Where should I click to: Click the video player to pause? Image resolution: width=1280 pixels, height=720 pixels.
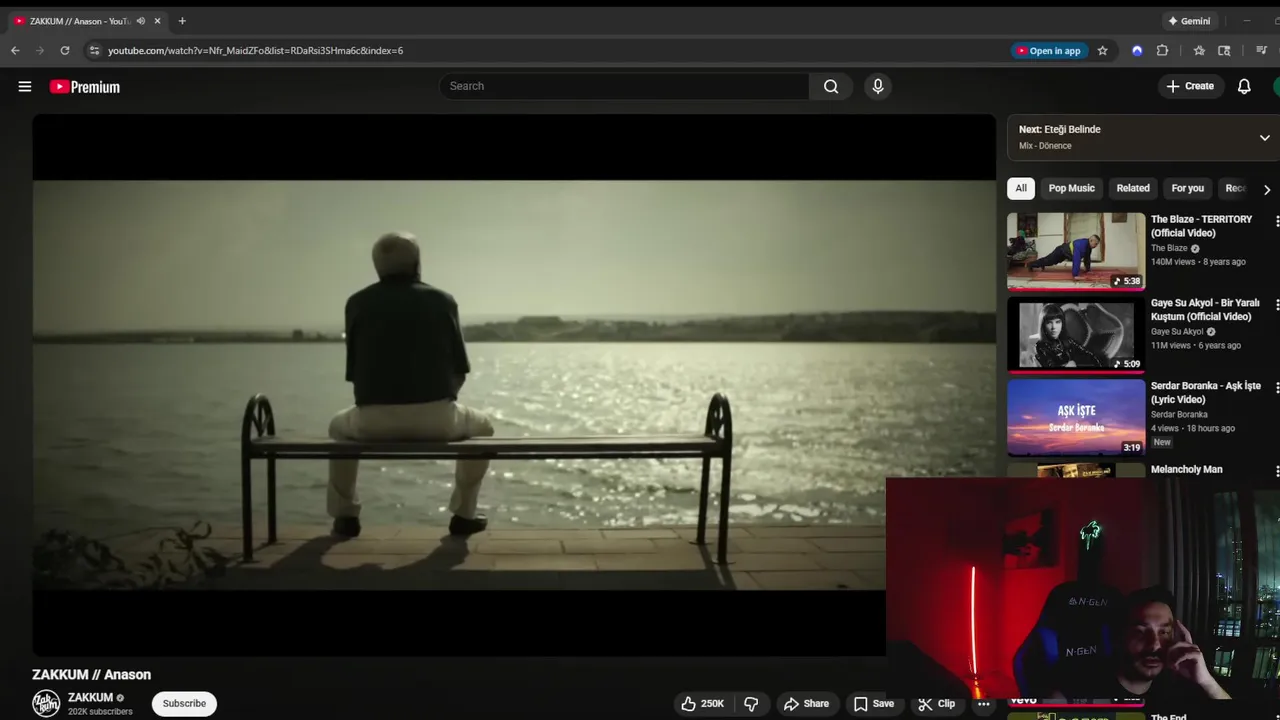coord(514,385)
